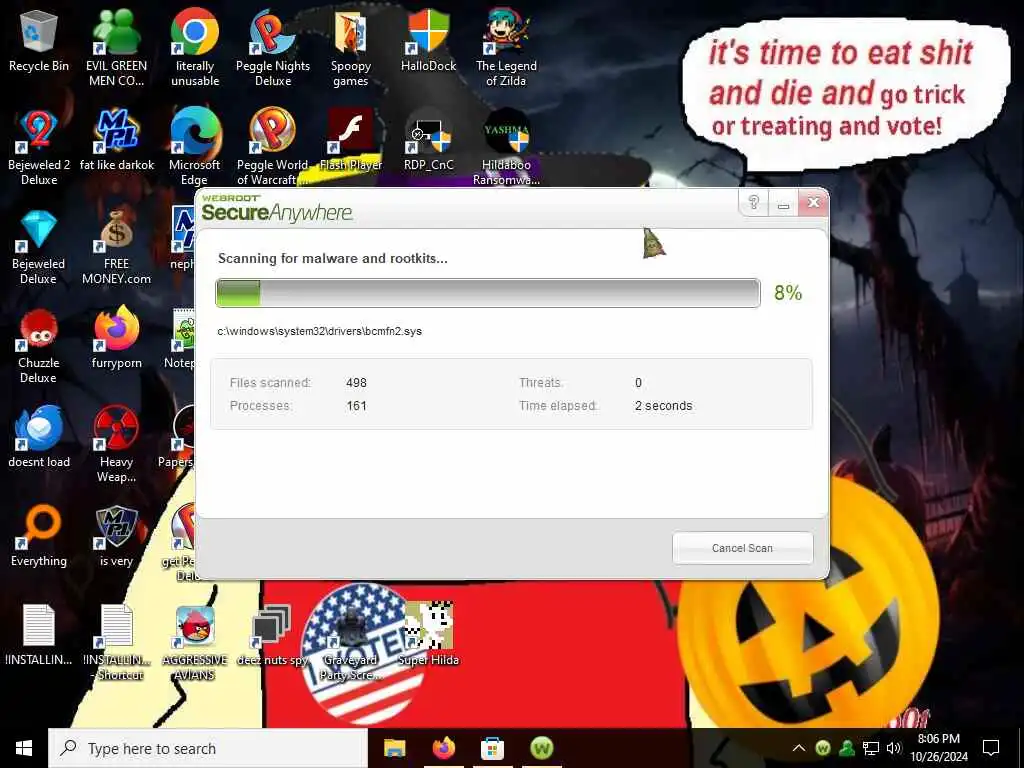Open the Graveyard Party Screensaver shortcut

pyautogui.click(x=351, y=643)
